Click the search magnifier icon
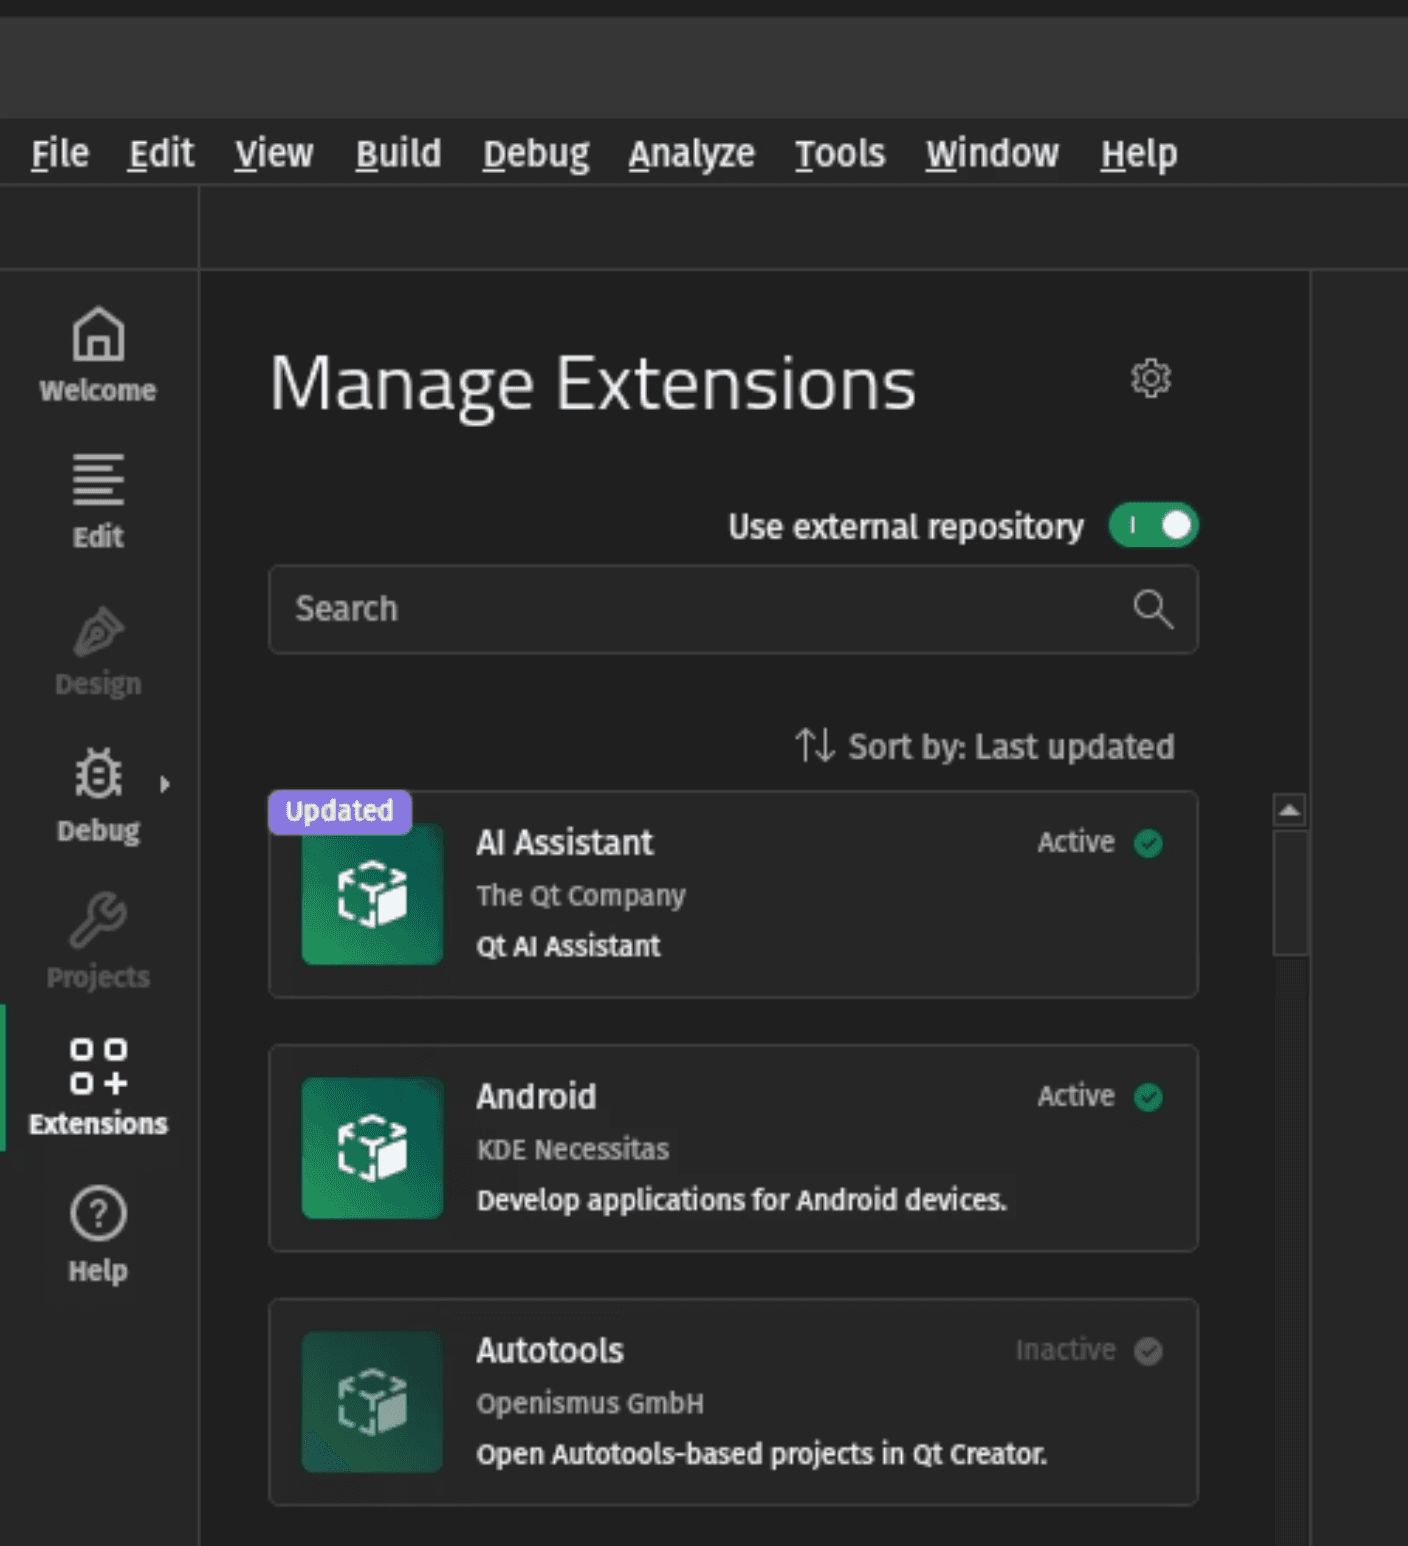The width and height of the screenshot is (1408, 1546). [1153, 609]
